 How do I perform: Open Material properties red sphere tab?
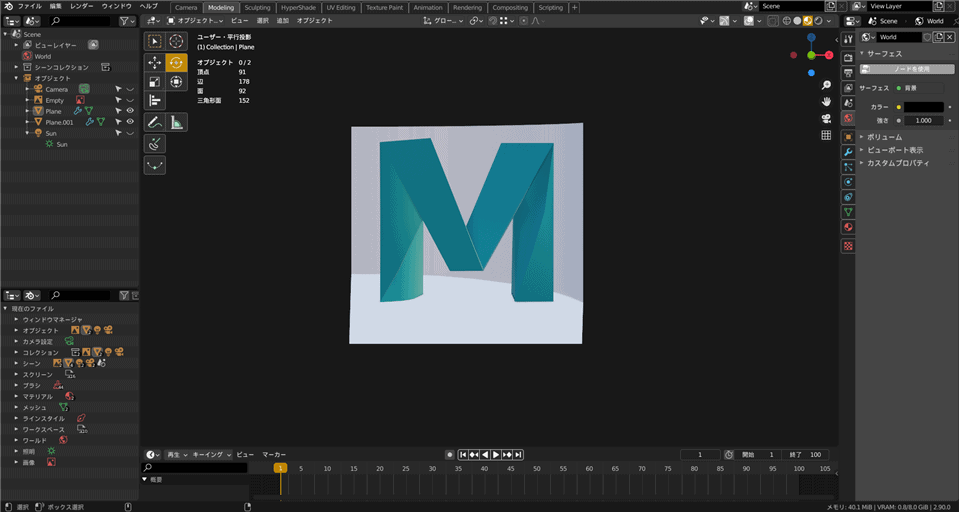(848, 227)
